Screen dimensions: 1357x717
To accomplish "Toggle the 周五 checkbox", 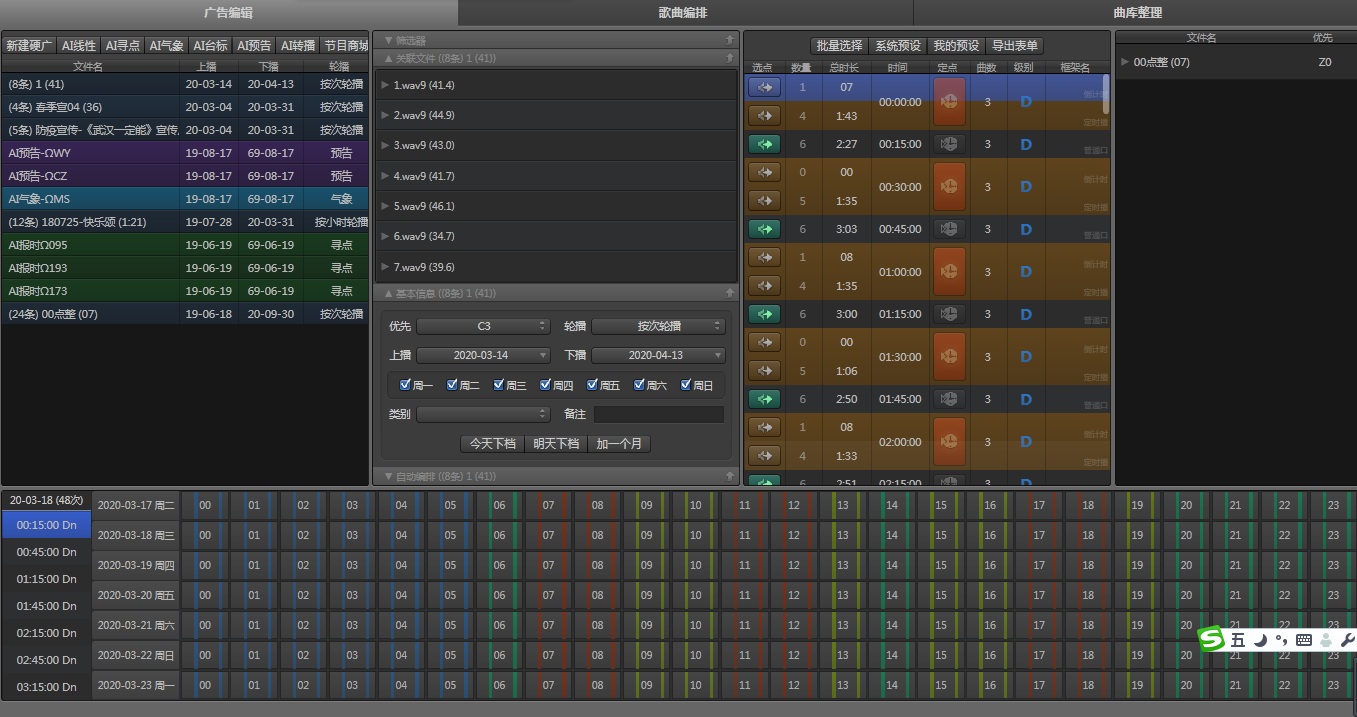I will tap(593, 385).
